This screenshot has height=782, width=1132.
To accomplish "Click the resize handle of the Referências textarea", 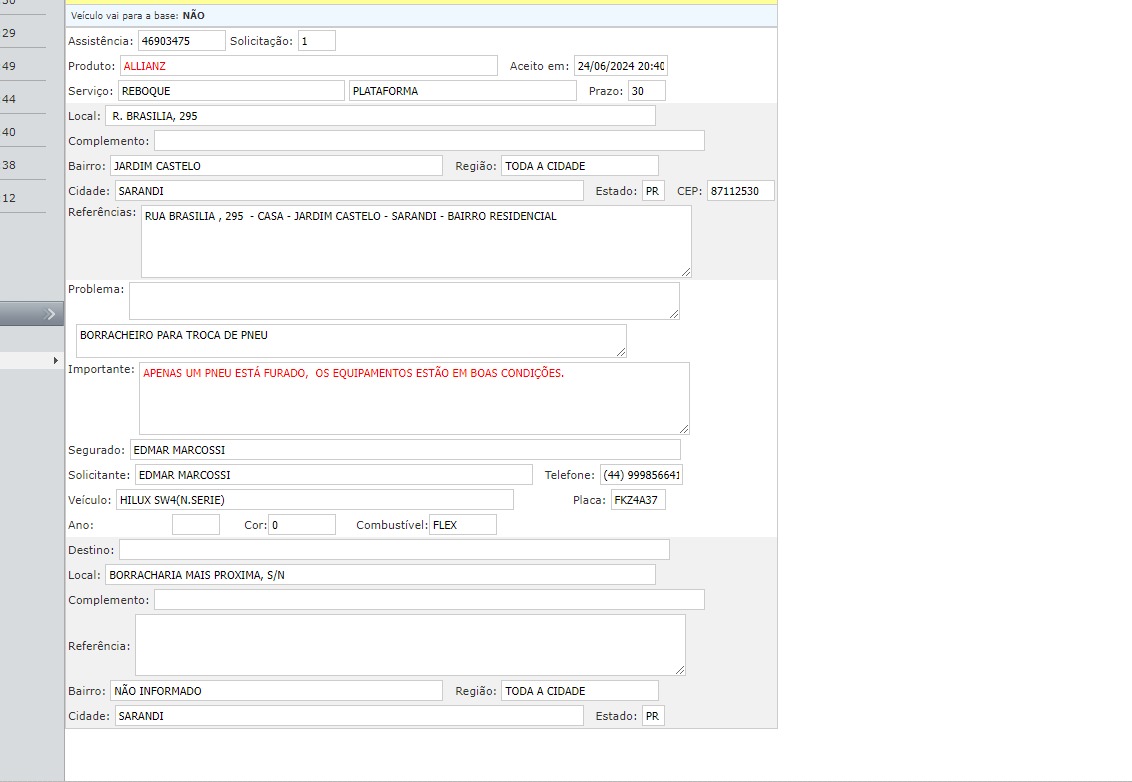I will coord(685,271).
